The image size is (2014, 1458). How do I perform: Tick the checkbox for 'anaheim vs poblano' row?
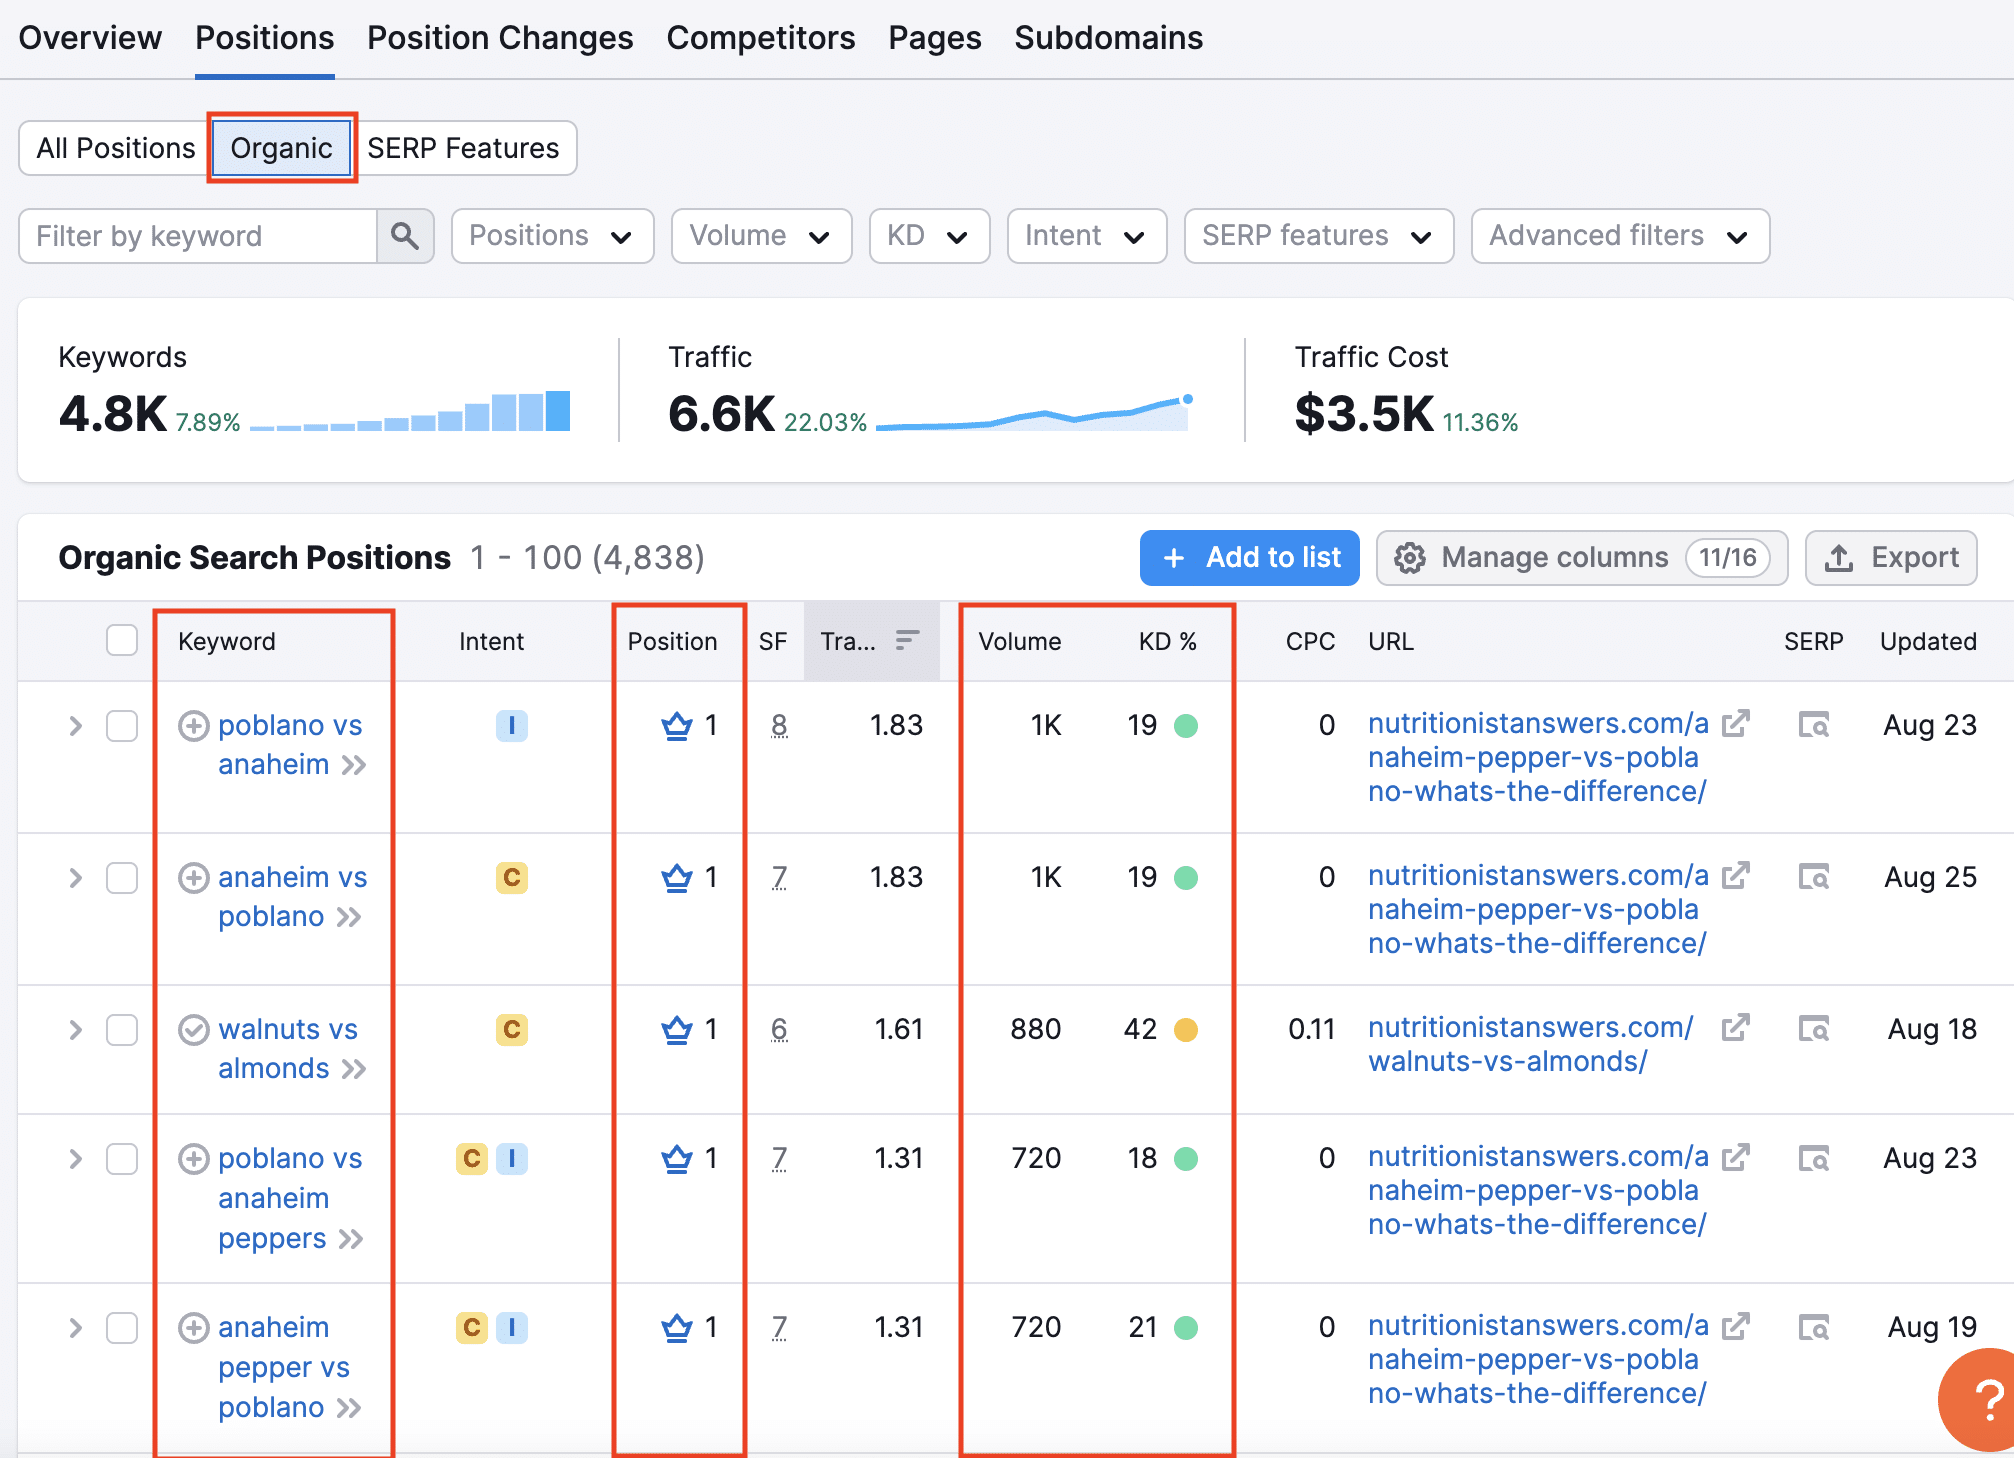tap(122, 878)
